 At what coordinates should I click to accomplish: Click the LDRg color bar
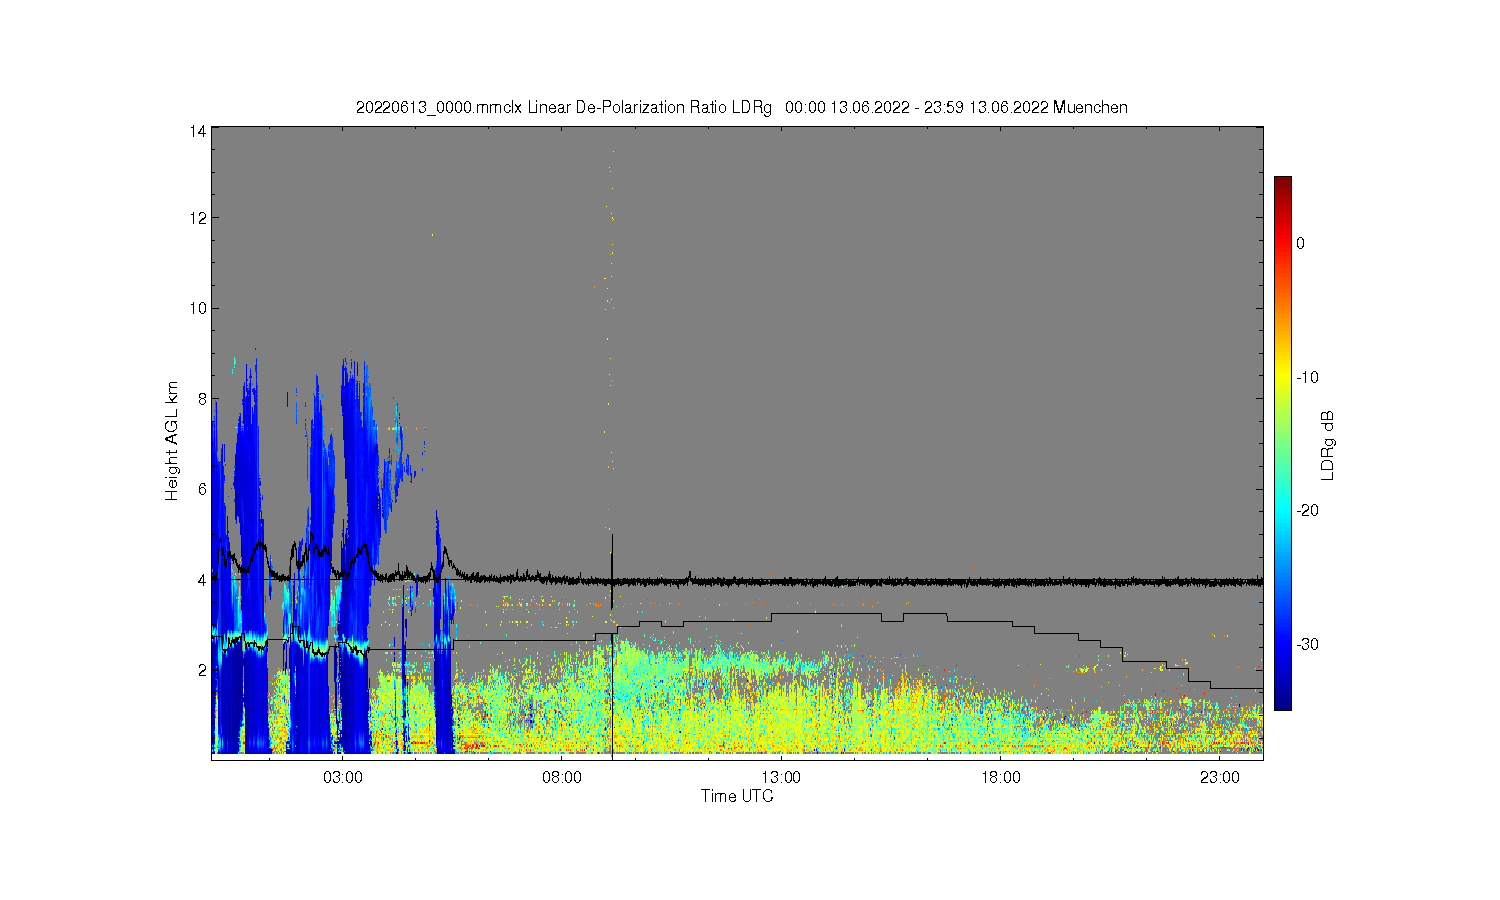coord(1282,443)
